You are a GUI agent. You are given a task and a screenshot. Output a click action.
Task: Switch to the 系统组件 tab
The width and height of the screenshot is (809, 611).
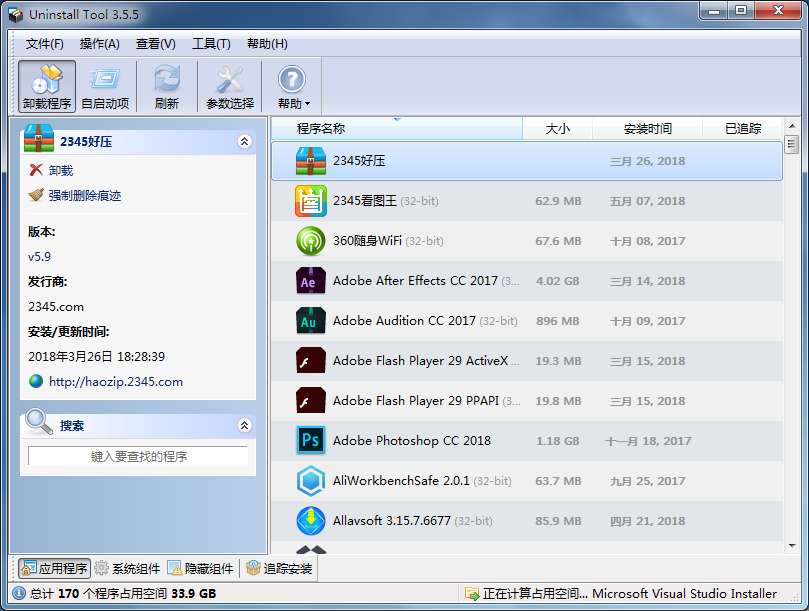127,568
